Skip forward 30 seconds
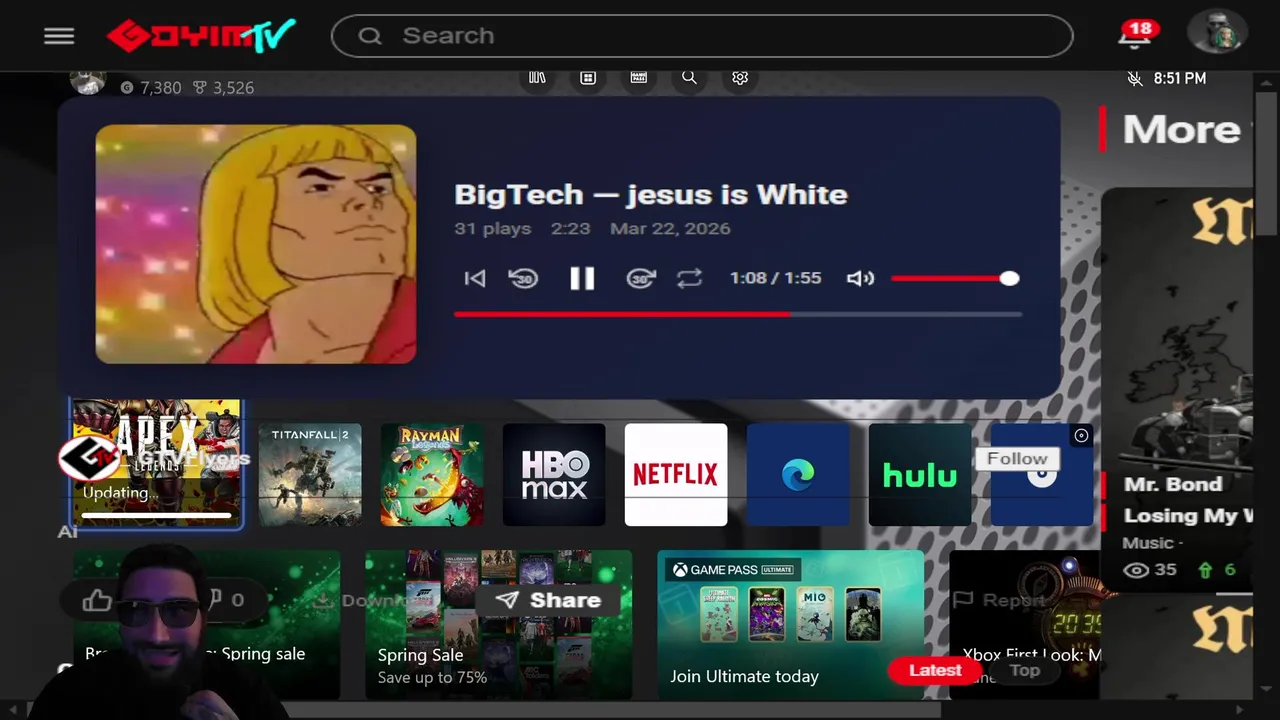This screenshot has height=720, width=1280. pyautogui.click(x=641, y=279)
